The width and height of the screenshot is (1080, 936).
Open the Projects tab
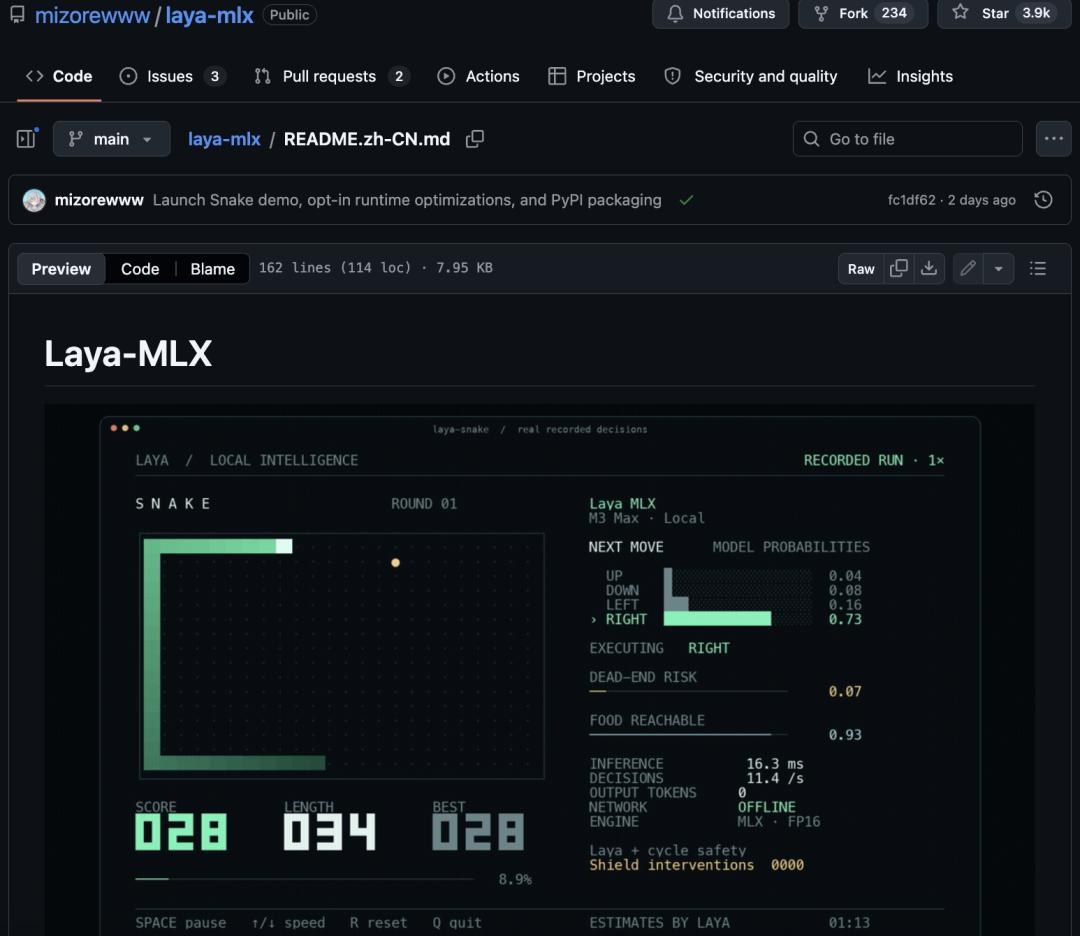coord(592,76)
